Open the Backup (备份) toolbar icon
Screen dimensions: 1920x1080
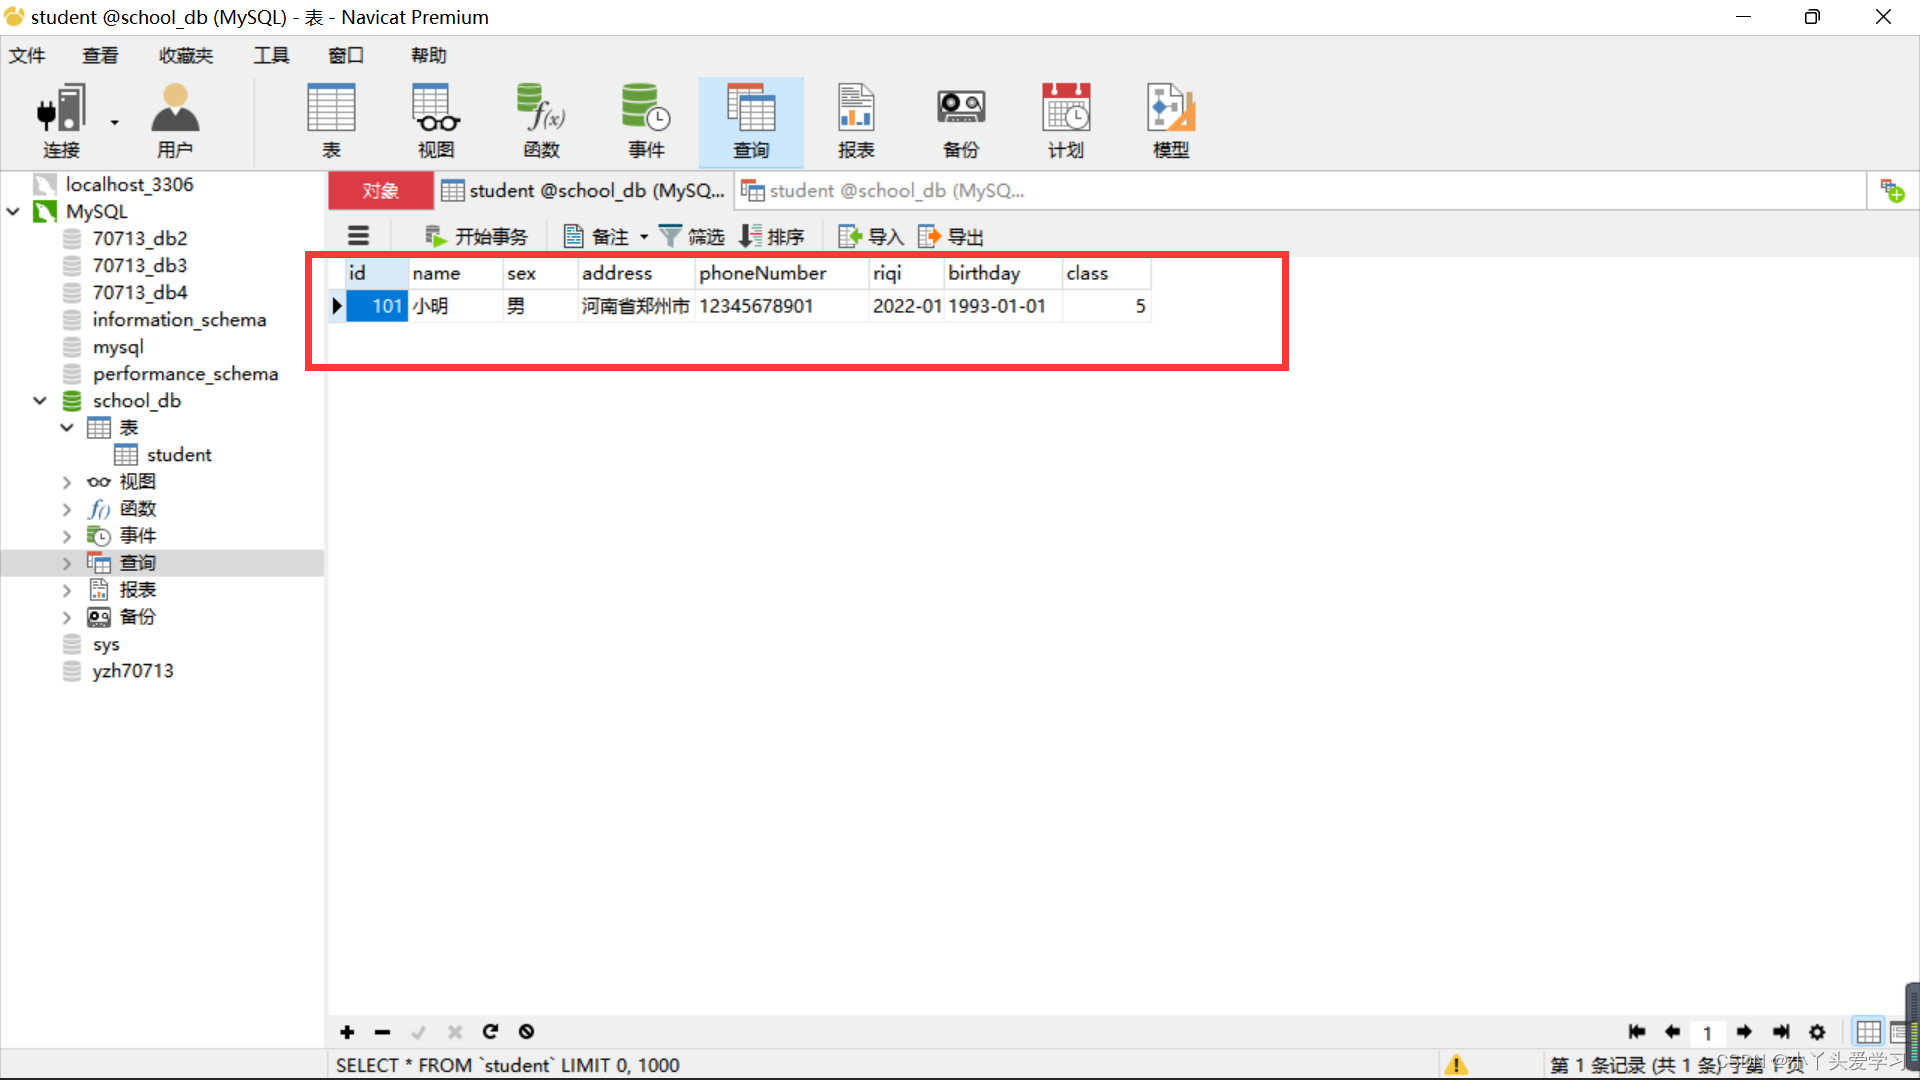click(x=961, y=121)
